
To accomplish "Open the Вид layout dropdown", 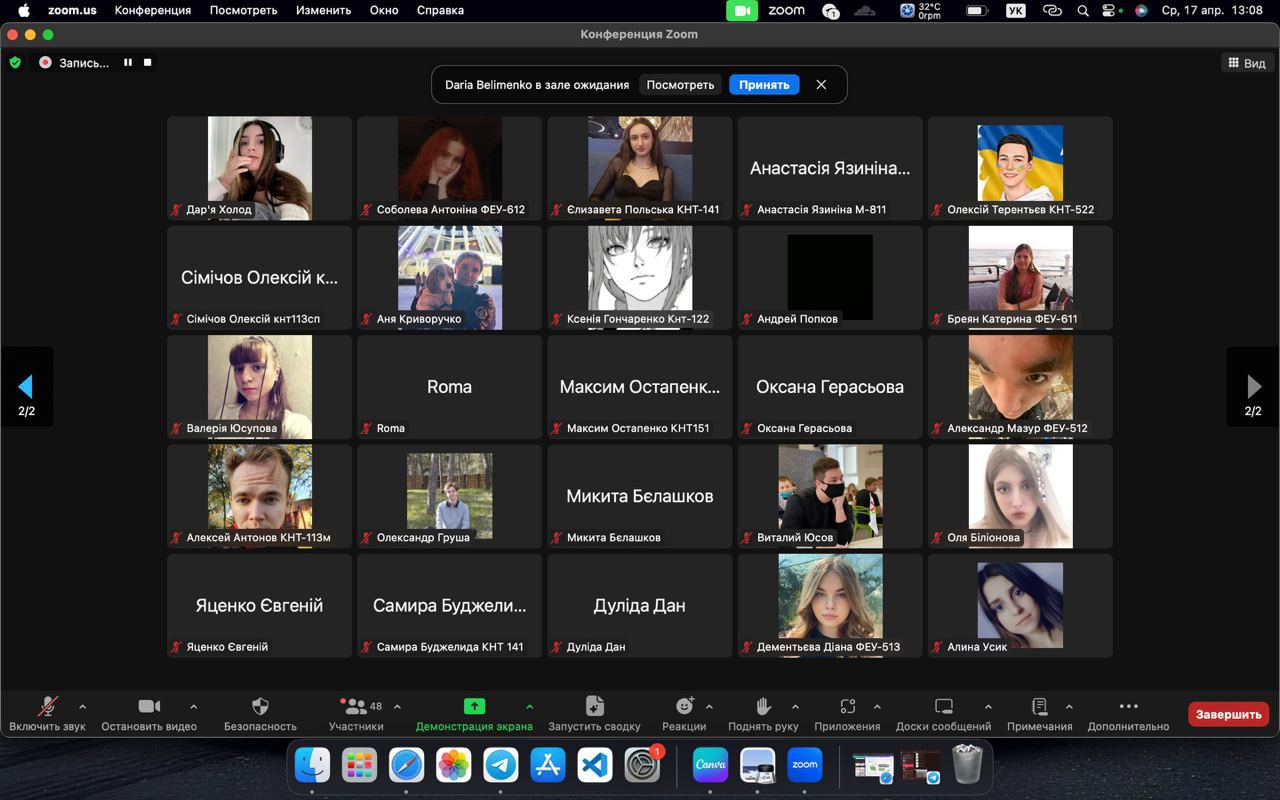I will click(1246, 63).
